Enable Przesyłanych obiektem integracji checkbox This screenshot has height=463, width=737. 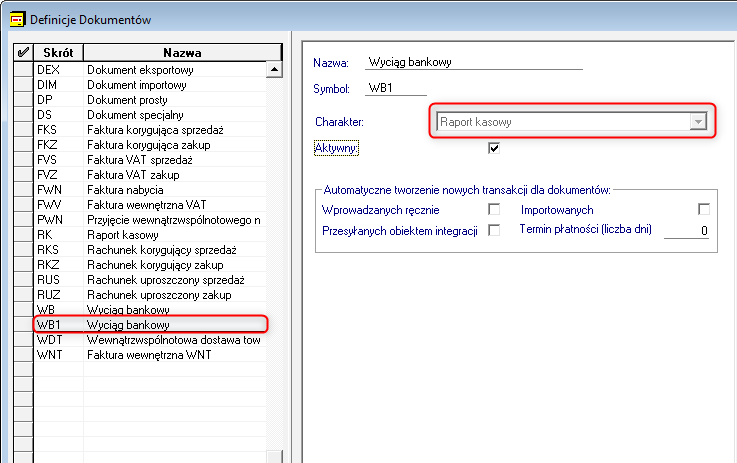tap(494, 230)
